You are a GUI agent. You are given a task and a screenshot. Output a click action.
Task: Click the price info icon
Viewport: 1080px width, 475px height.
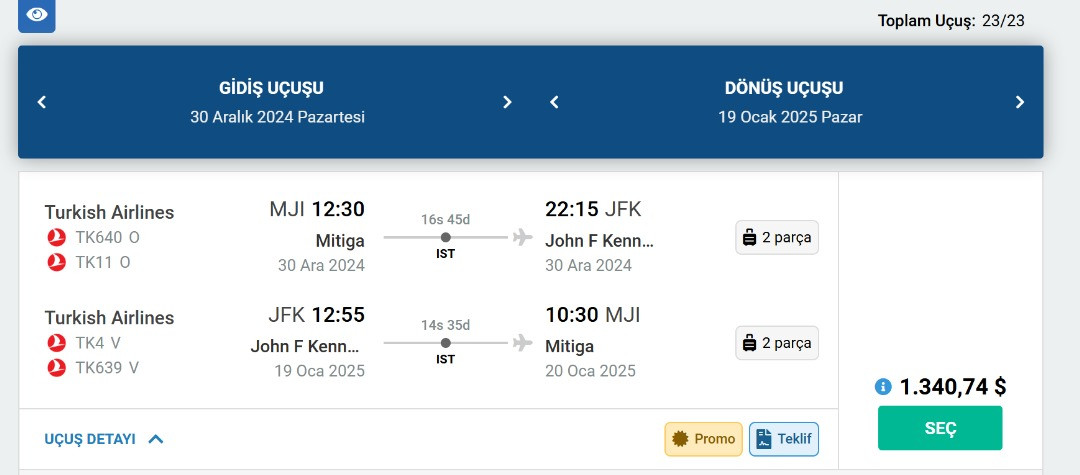point(883,387)
